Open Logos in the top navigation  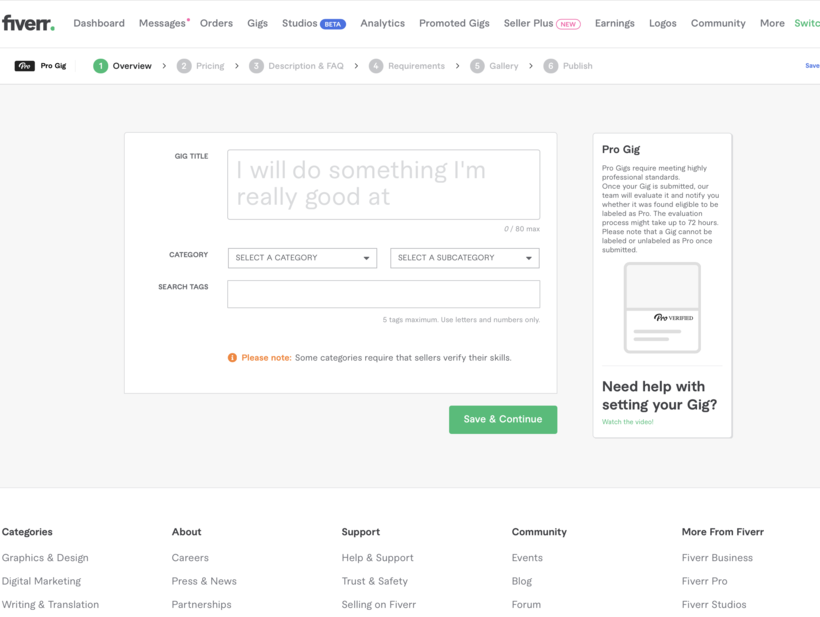tap(663, 24)
